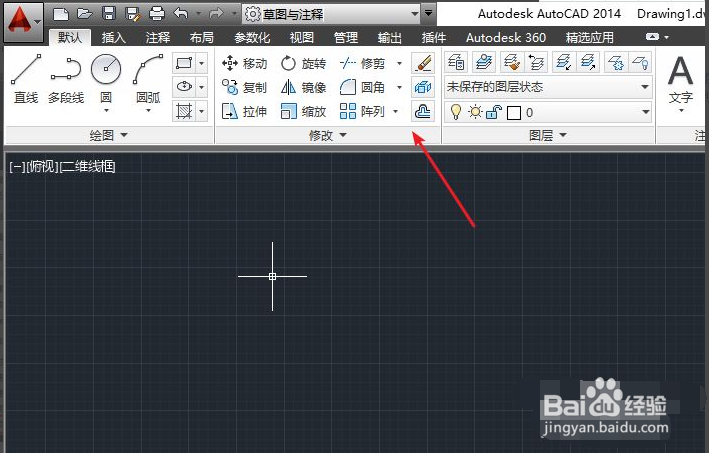Click the Redo arrow icon
The height and width of the screenshot is (453, 709).
tap(216, 14)
